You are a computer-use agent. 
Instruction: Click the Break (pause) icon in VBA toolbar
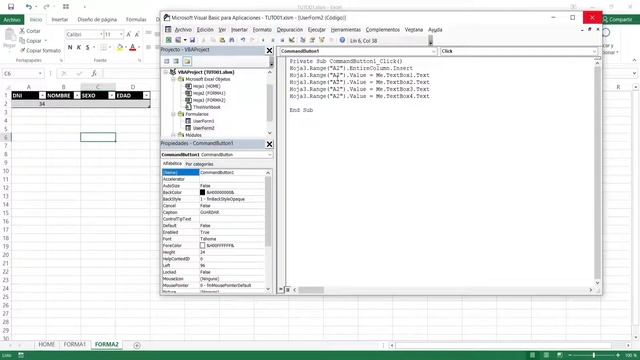[x=273, y=40]
